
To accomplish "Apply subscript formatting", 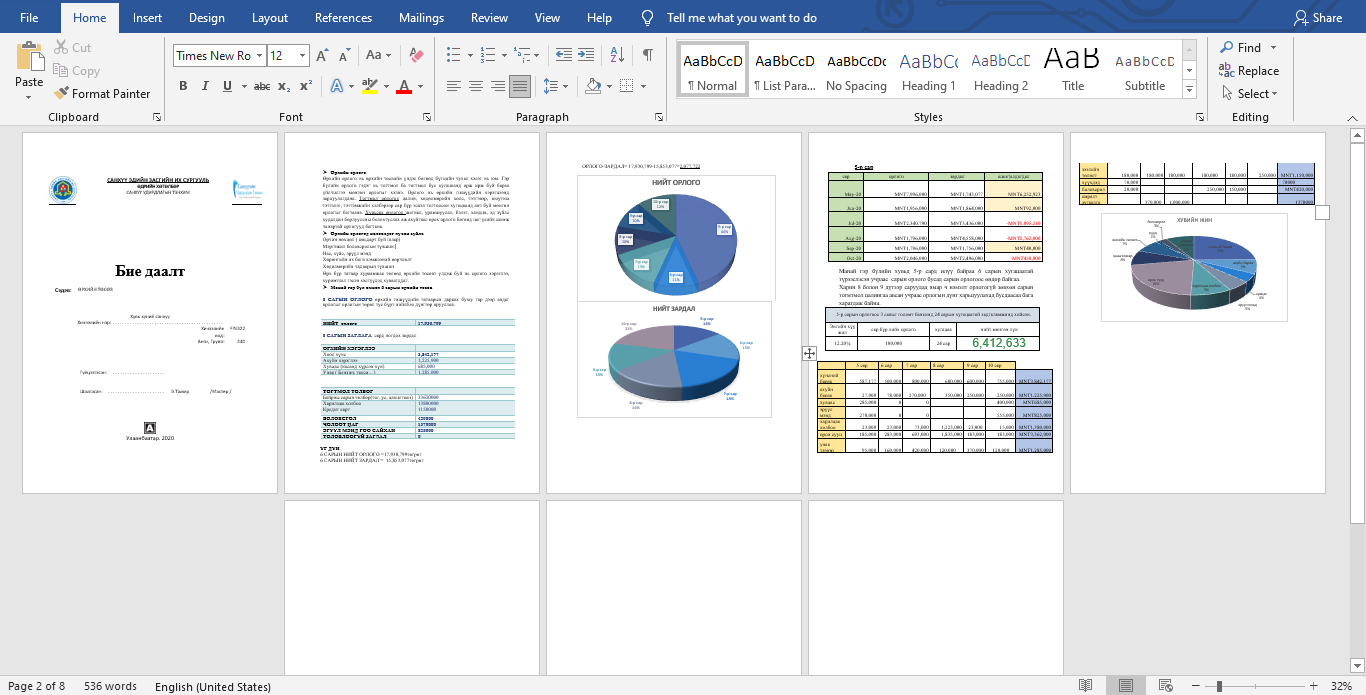I will [284, 87].
